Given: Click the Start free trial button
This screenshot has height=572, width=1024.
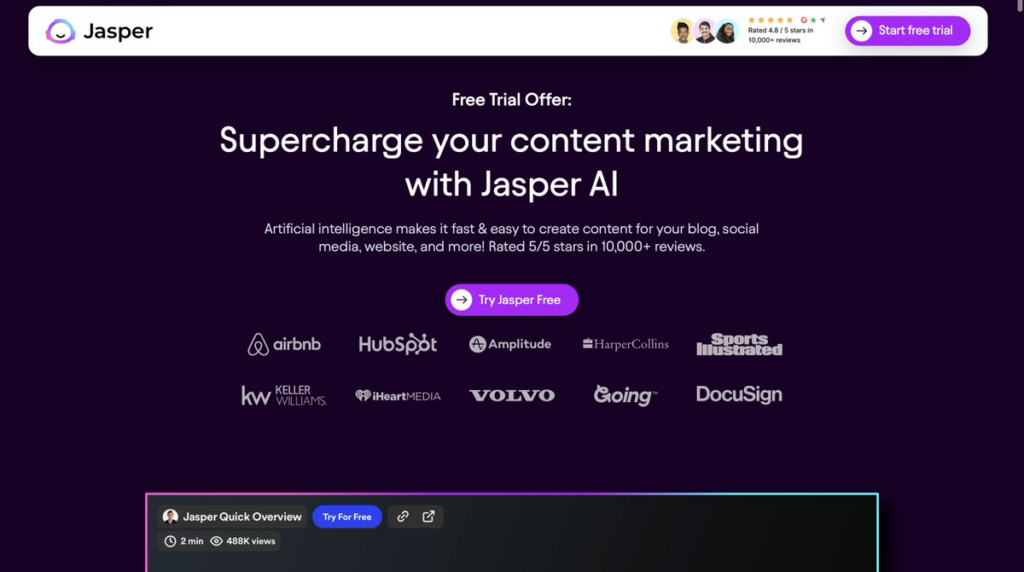Looking at the screenshot, I should pos(907,31).
